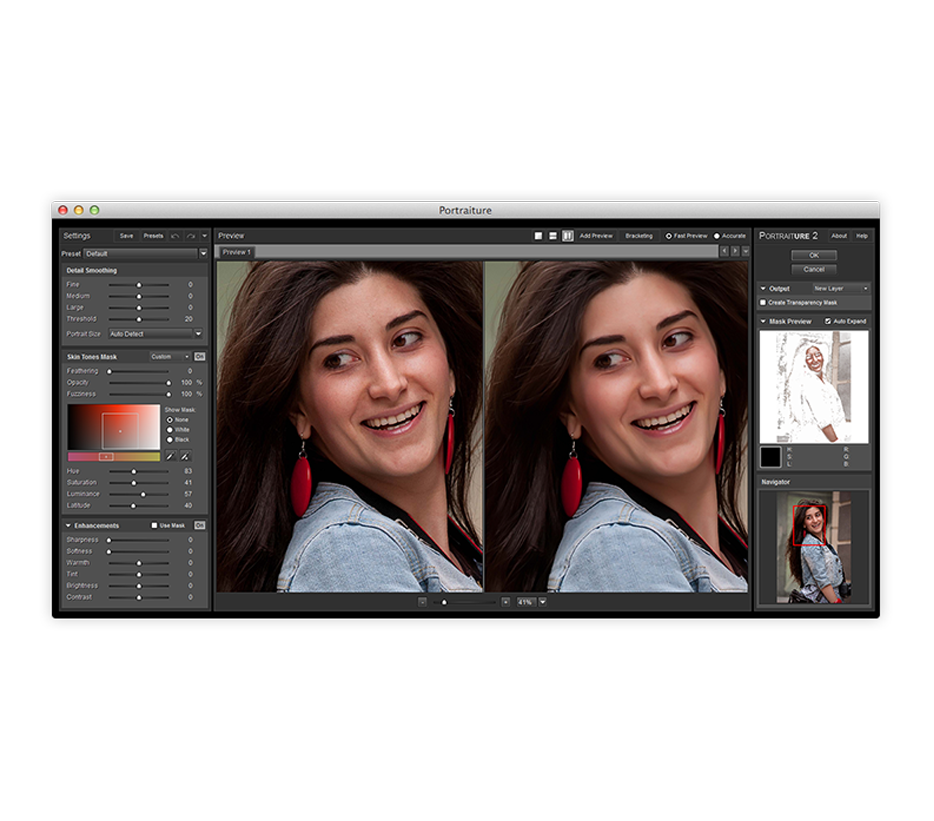The width and height of the screenshot is (934, 821).
Task: Choose White for Show Mask
Action: point(169,429)
